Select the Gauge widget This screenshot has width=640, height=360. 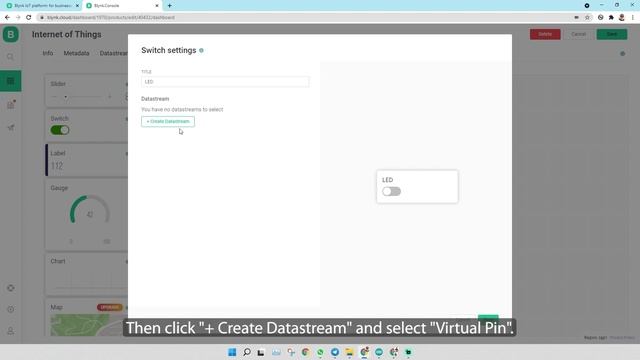click(x=87, y=215)
